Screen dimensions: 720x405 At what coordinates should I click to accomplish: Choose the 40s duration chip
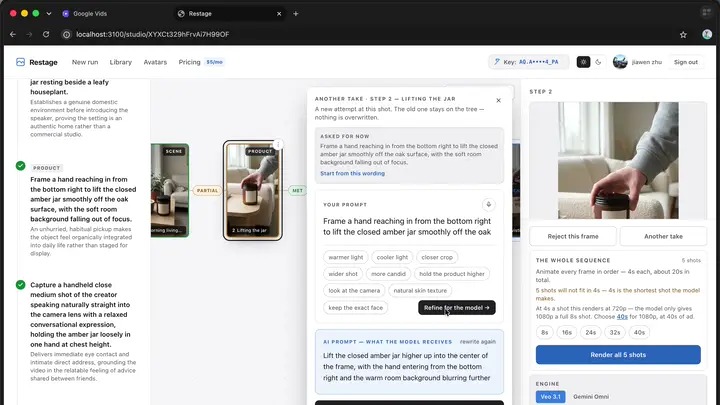point(639,332)
